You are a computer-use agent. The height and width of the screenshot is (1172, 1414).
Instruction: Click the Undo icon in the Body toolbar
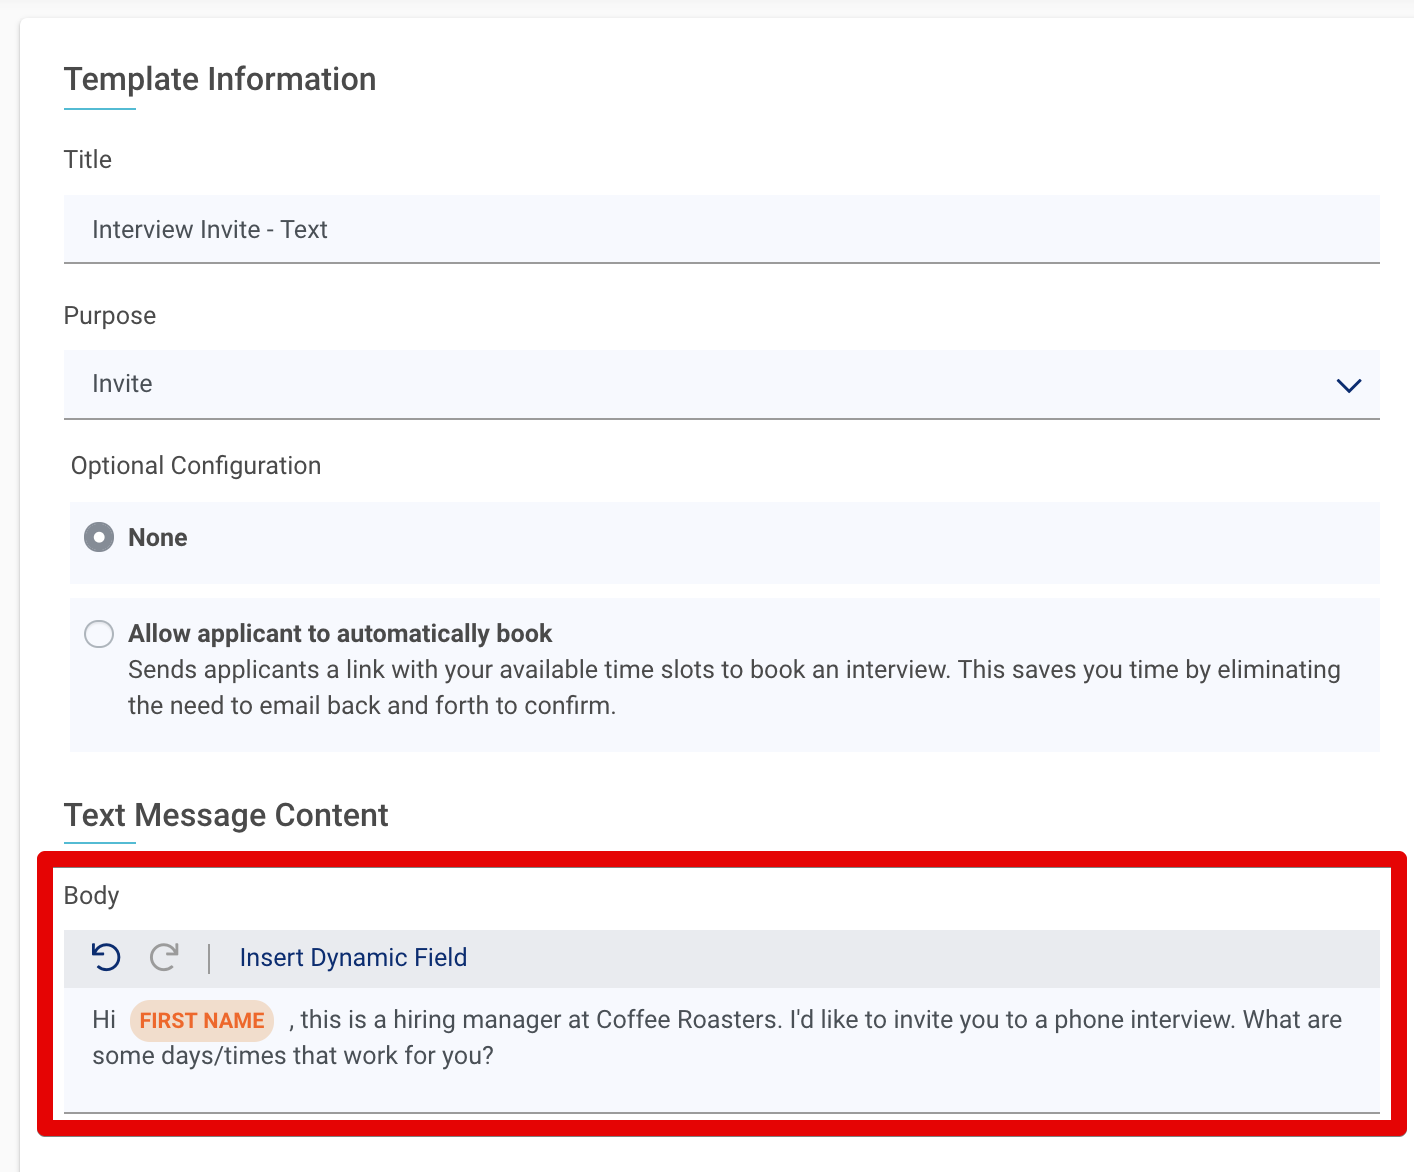[104, 957]
